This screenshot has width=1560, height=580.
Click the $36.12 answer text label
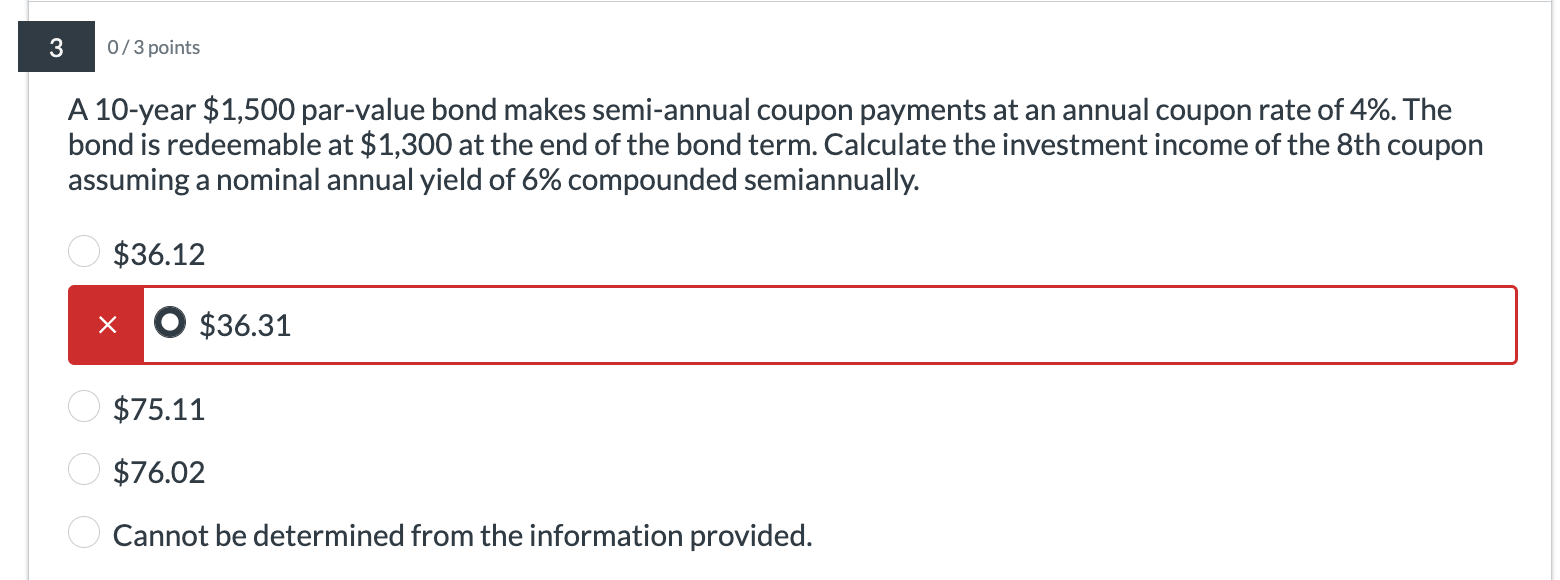pos(158,254)
